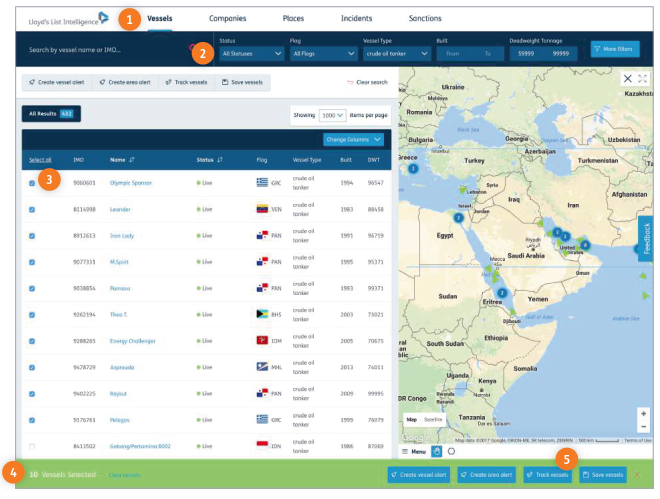Open the Gebang/Pertamina 8002 vessel link
Viewport: 660px width, 499px height.
pyautogui.click(x=140, y=446)
